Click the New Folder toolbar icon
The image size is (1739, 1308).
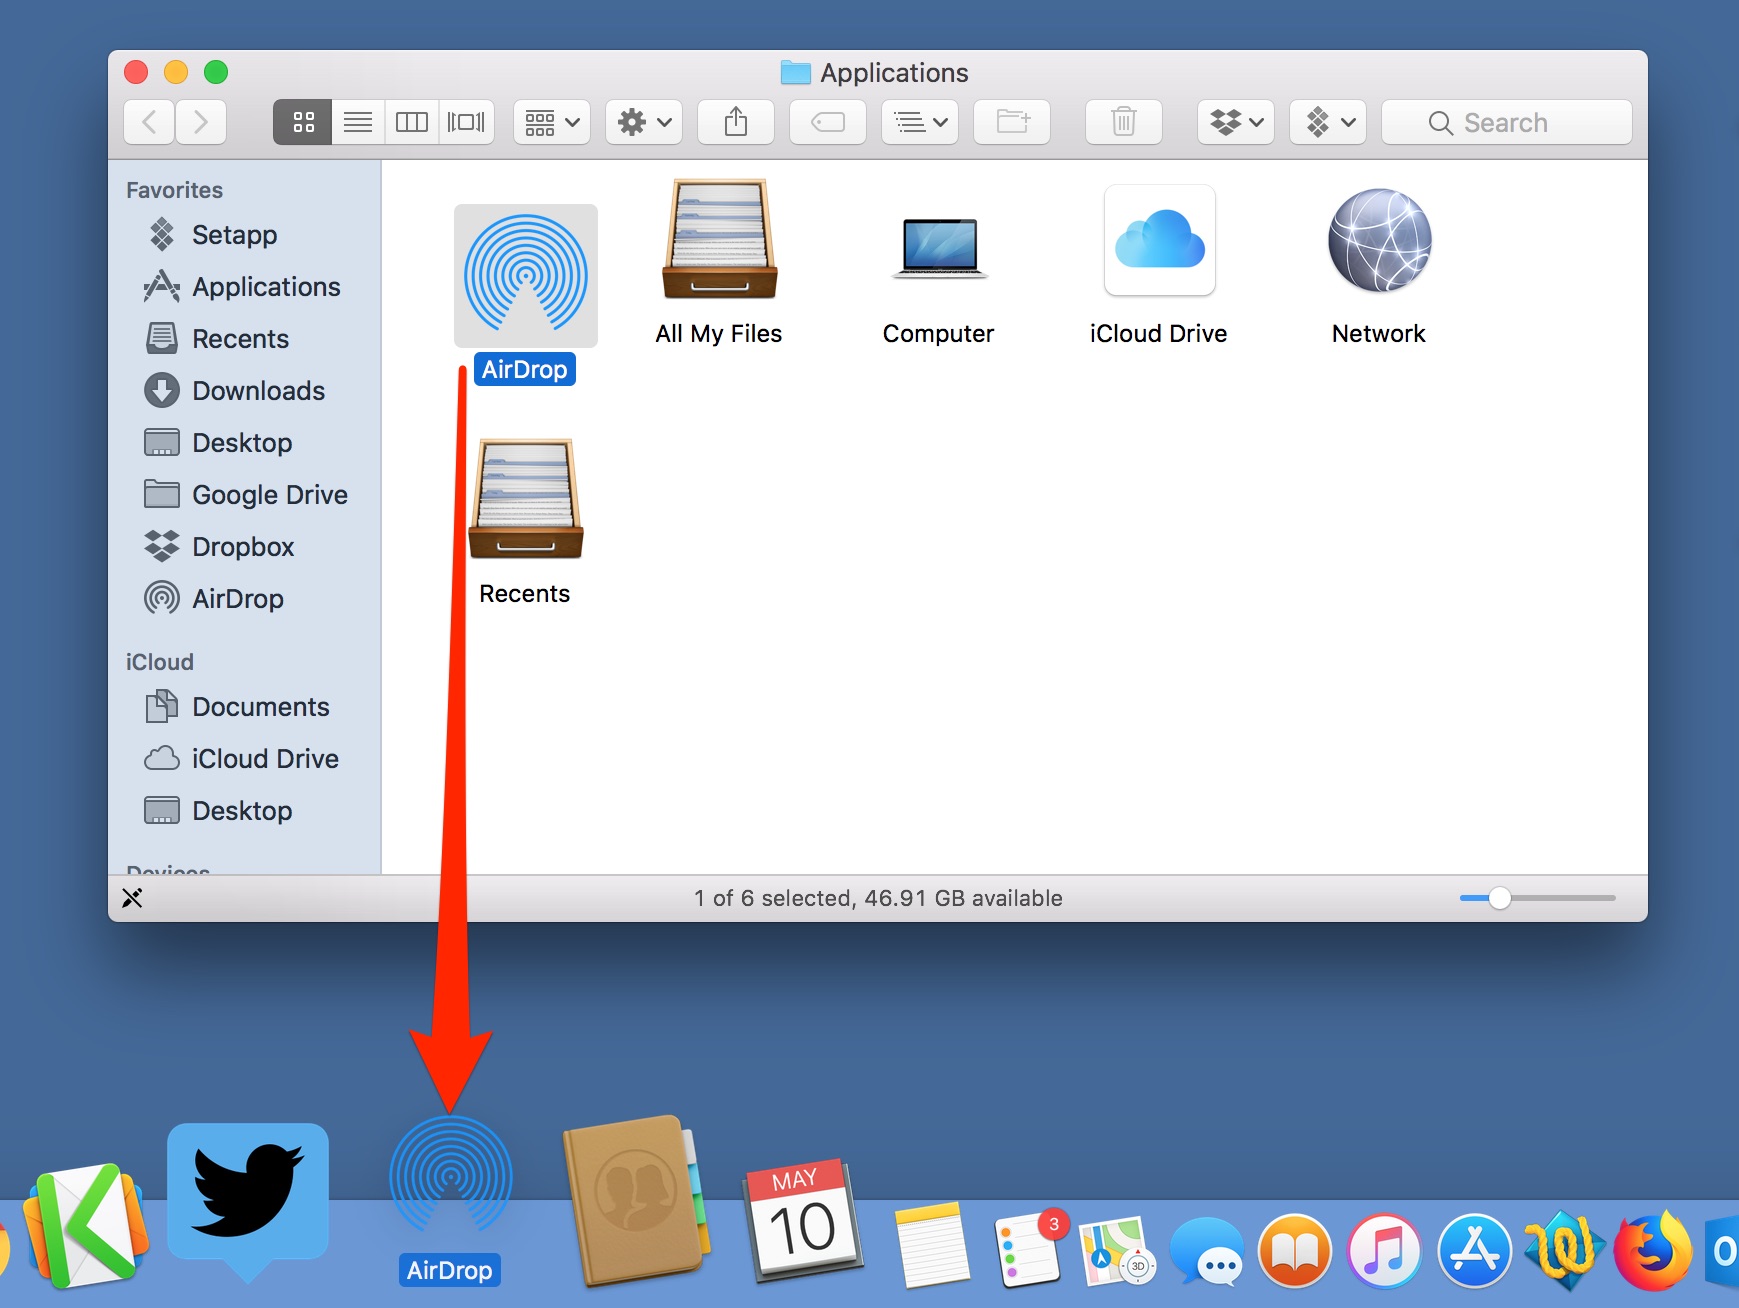tap(1012, 122)
